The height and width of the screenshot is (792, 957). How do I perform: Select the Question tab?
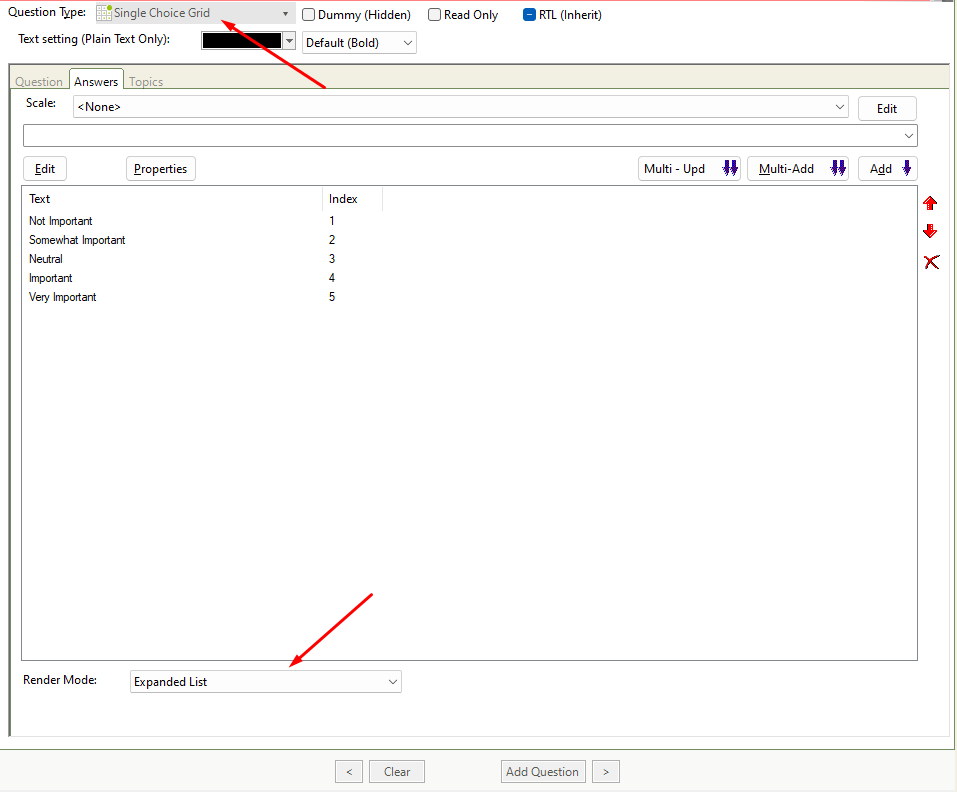[x=39, y=81]
